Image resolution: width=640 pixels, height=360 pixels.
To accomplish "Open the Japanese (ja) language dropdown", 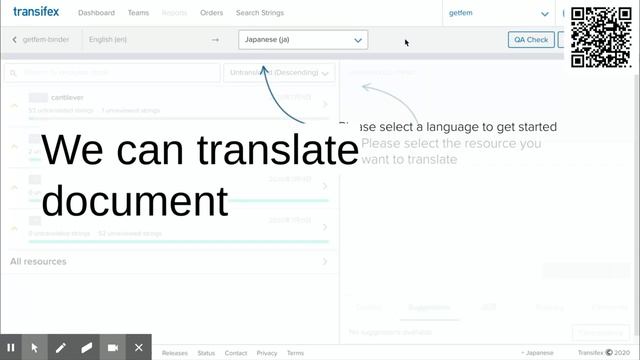I will coord(303,40).
